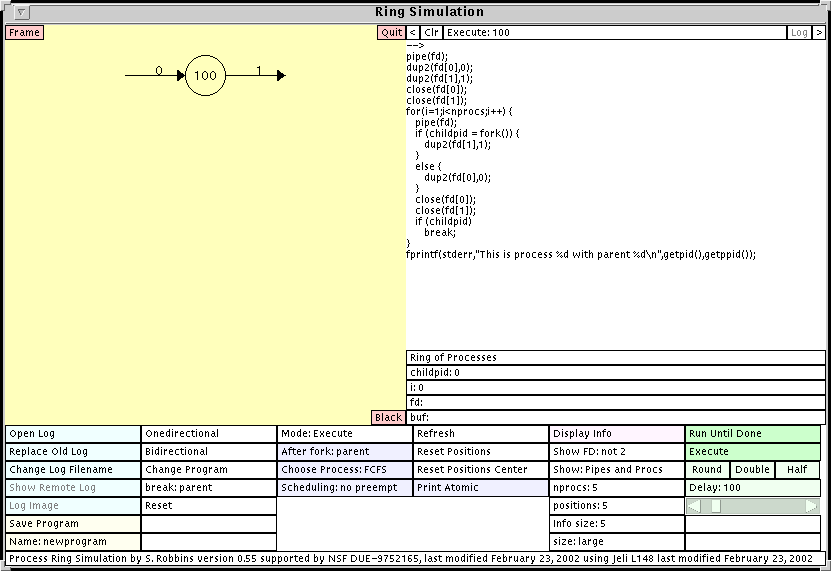Click Reset Positions Center

(x=481, y=470)
